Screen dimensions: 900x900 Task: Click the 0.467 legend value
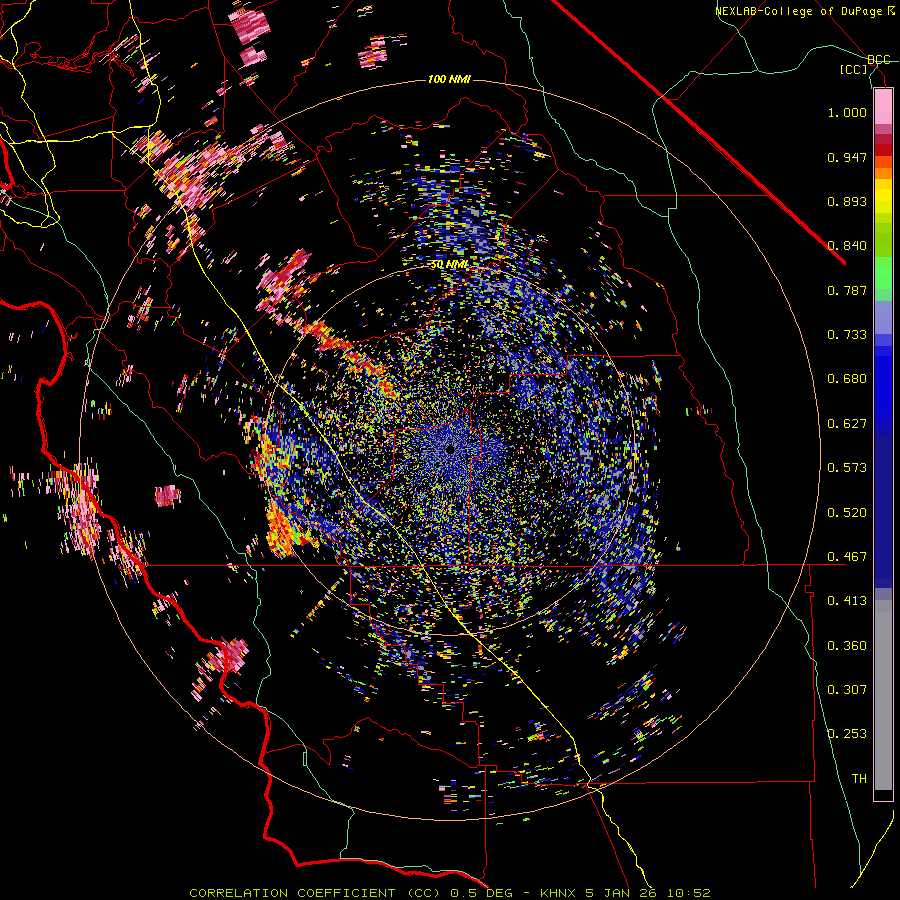847,557
